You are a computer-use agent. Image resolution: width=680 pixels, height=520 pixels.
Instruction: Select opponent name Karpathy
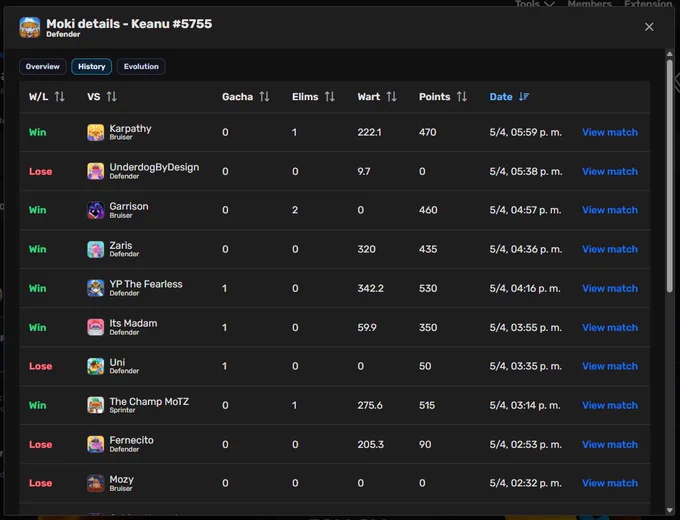pyautogui.click(x=130, y=129)
